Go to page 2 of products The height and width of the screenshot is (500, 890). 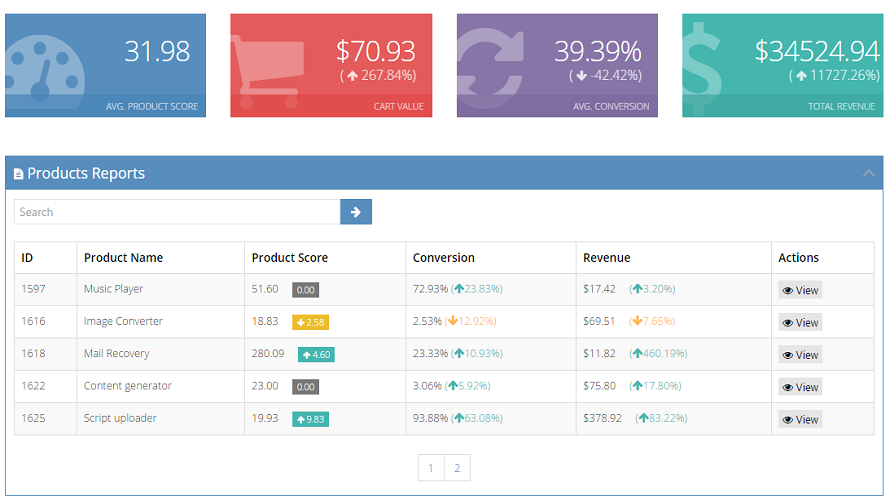(x=457, y=468)
